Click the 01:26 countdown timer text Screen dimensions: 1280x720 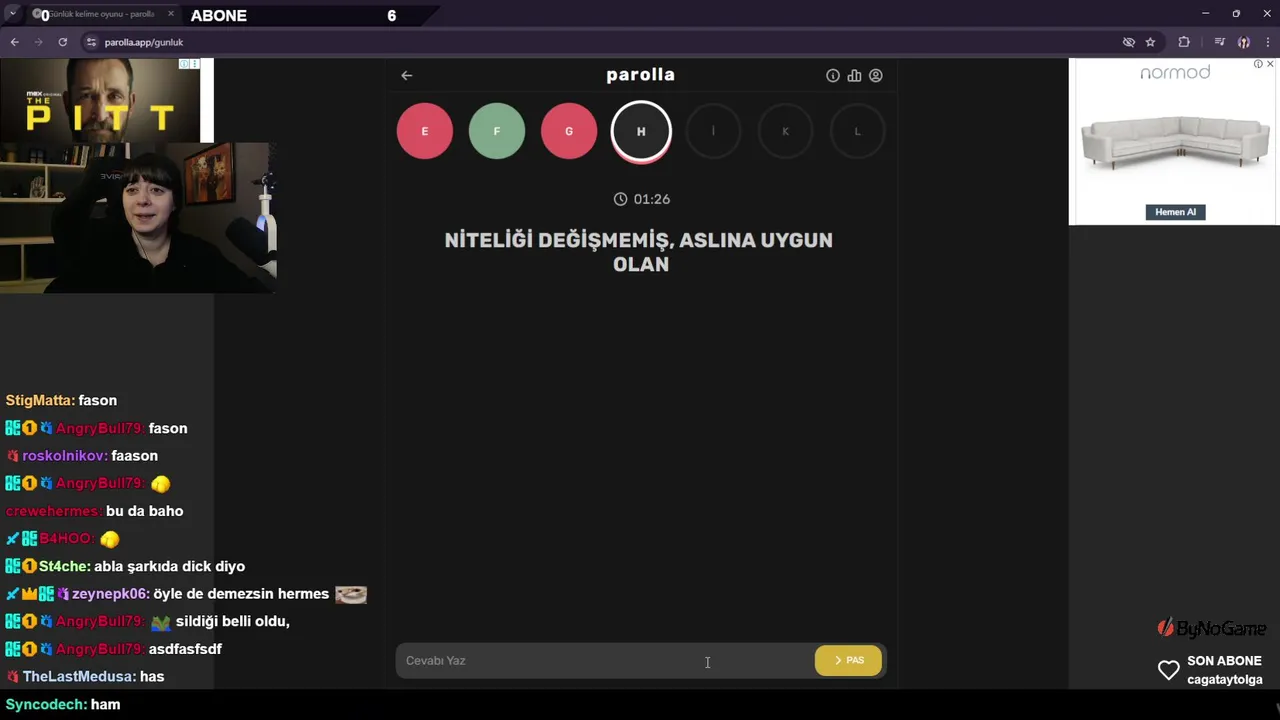[x=652, y=199]
